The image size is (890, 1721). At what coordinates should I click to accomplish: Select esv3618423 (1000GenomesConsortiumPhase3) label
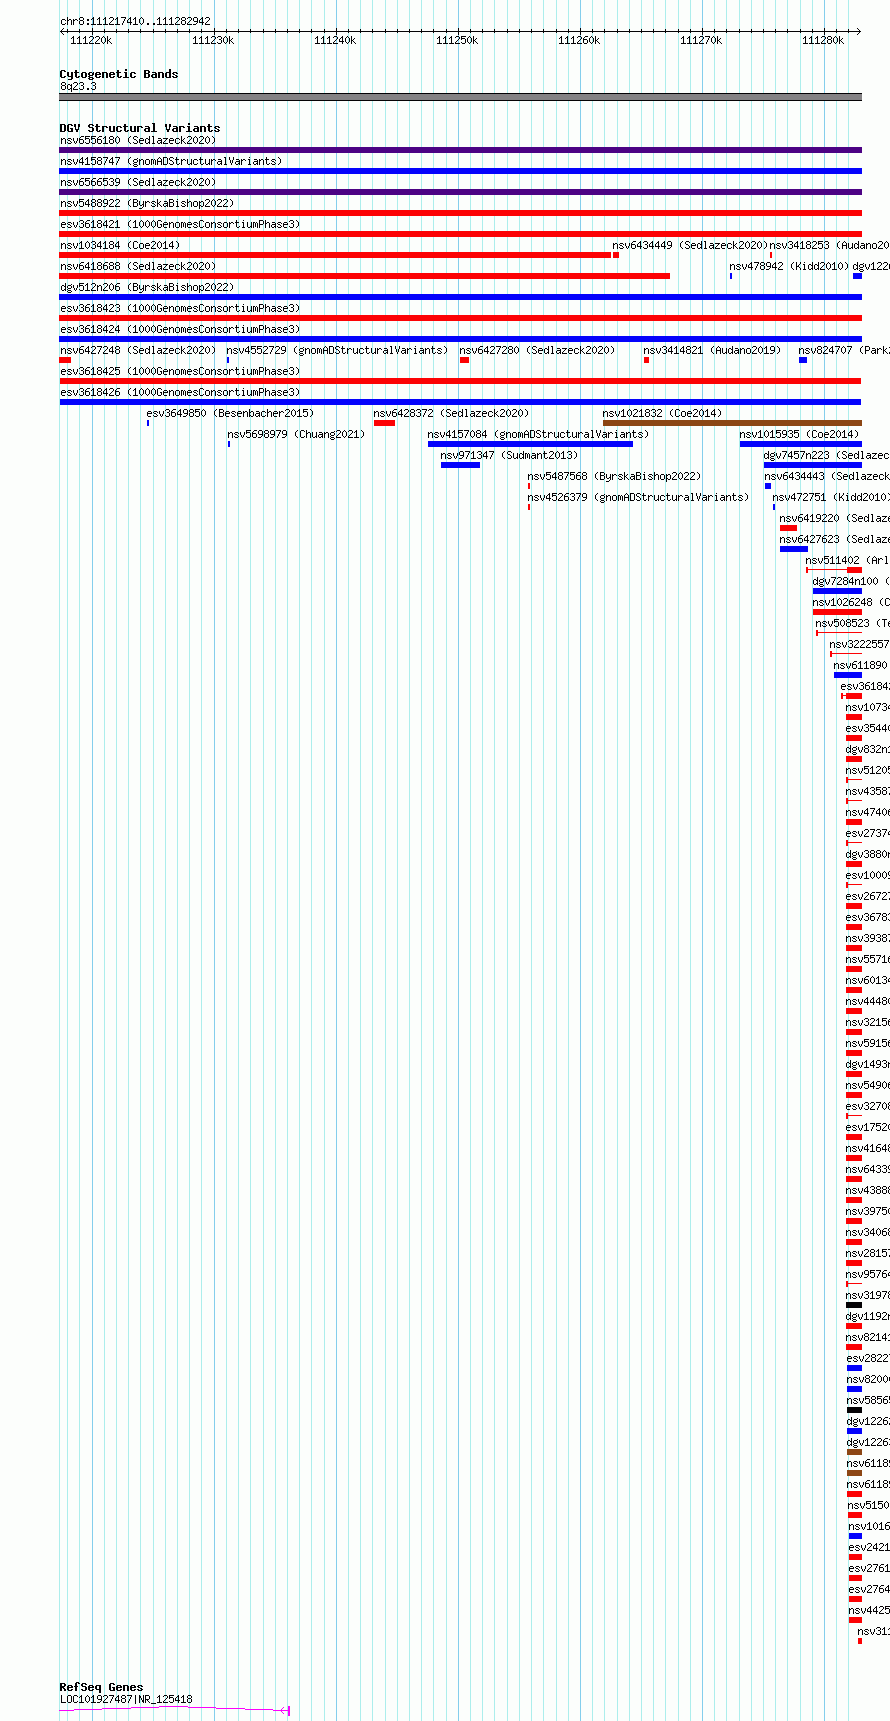pos(180,308)
